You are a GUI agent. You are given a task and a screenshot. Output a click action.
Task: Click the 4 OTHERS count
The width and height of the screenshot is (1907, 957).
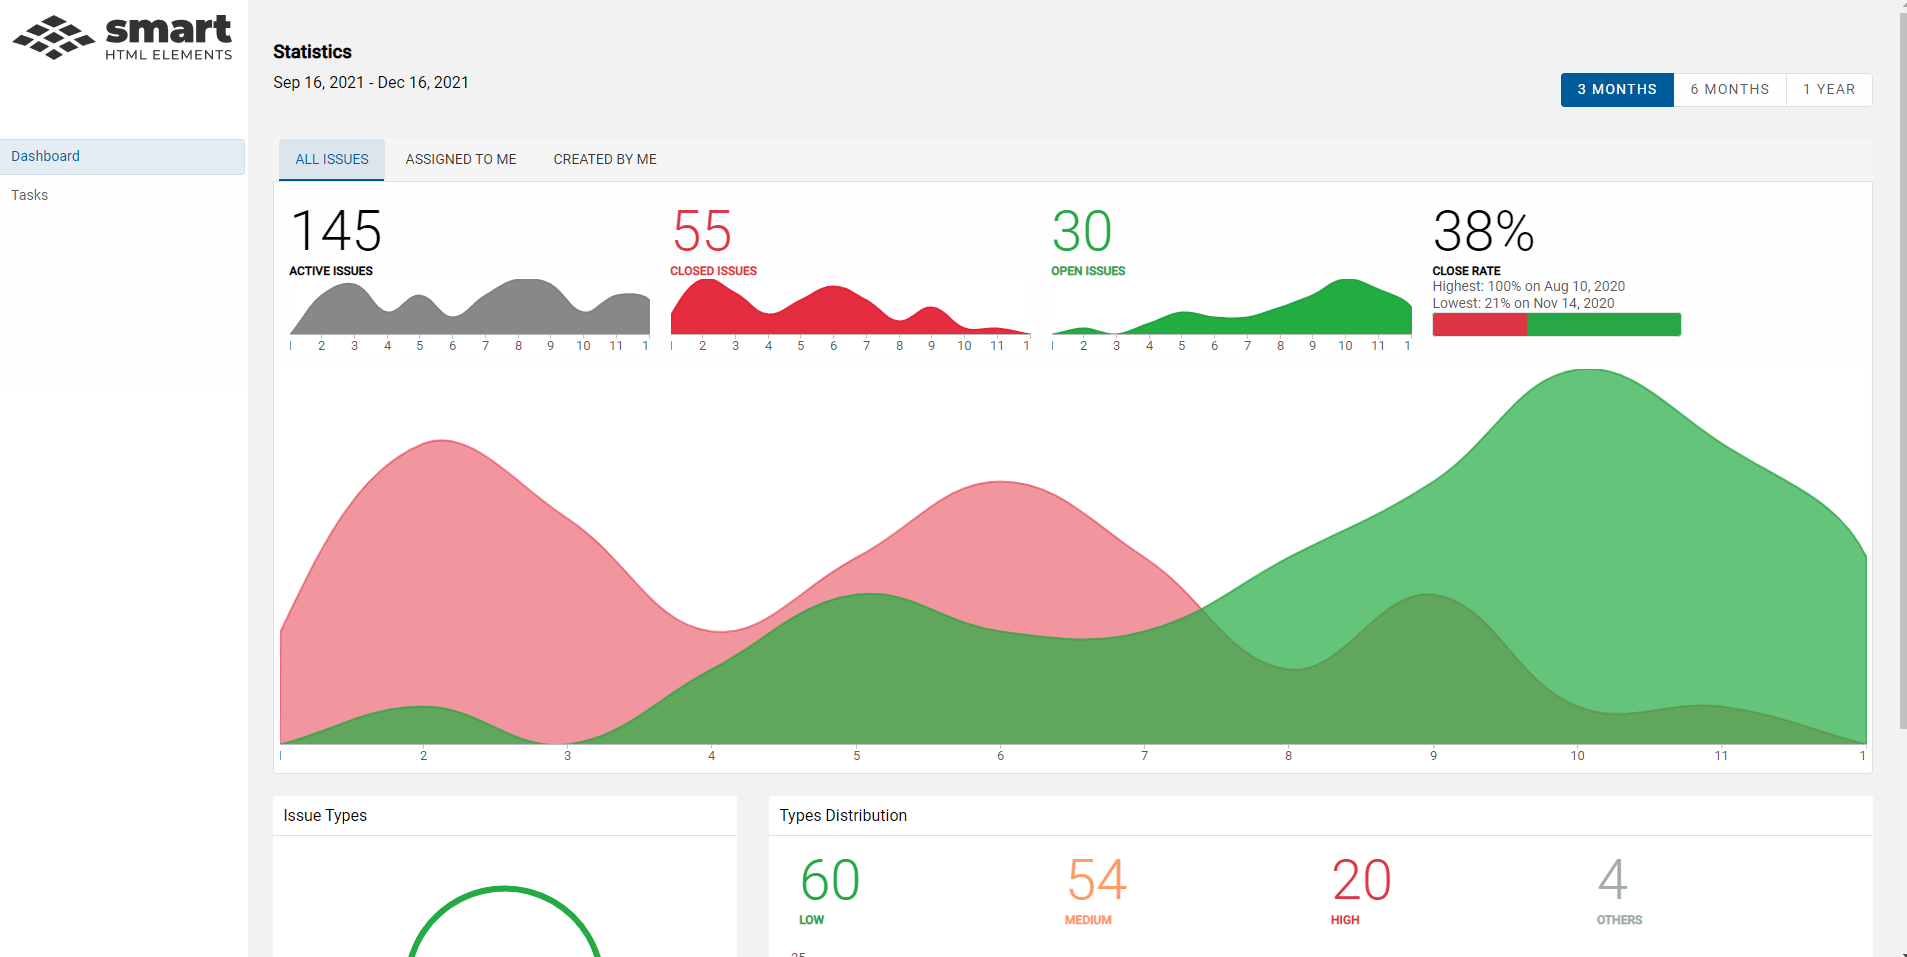1612,881
